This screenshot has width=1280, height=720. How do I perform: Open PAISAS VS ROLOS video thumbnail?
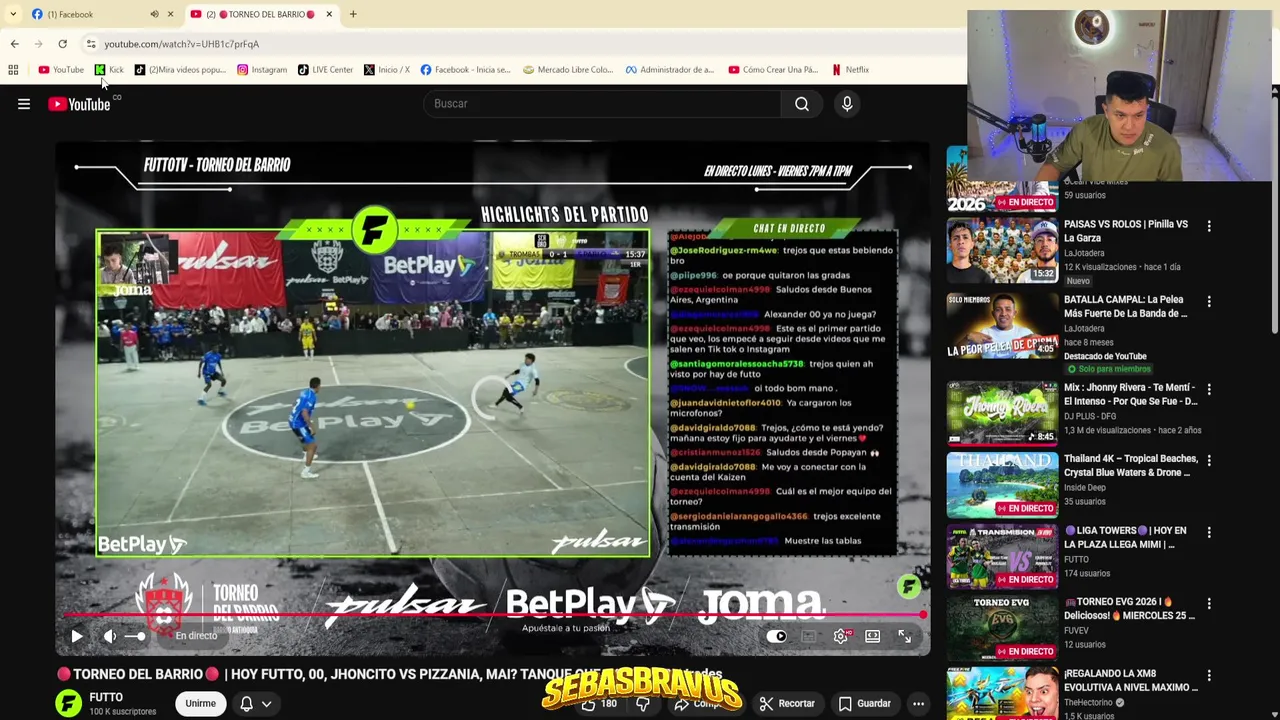pyautogui.click(x=1002, y=250)
